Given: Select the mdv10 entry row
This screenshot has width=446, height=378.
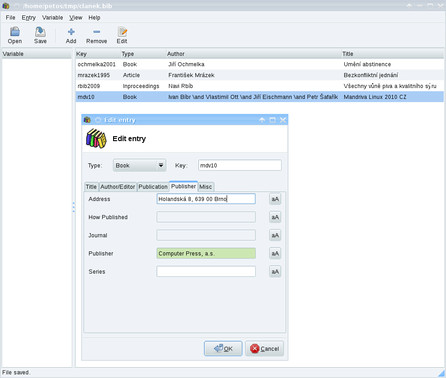Looking at the screenshot, I should (260, 97).
